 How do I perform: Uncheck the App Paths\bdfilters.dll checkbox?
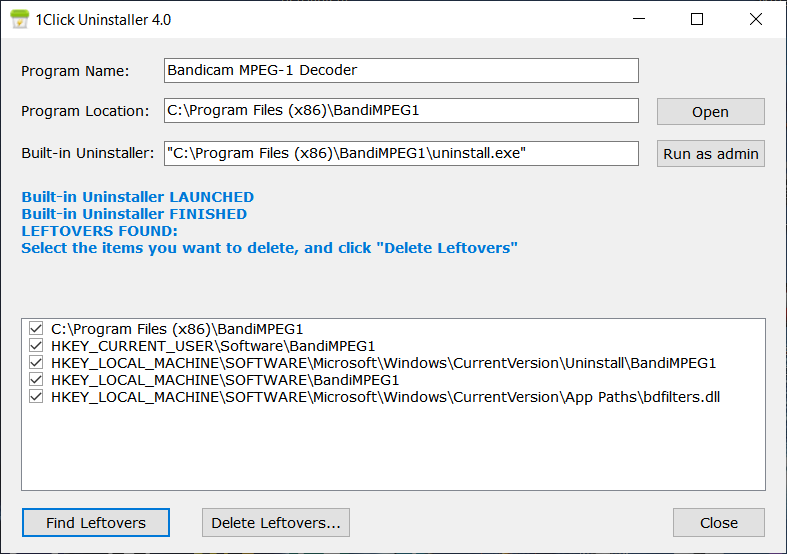37,397
